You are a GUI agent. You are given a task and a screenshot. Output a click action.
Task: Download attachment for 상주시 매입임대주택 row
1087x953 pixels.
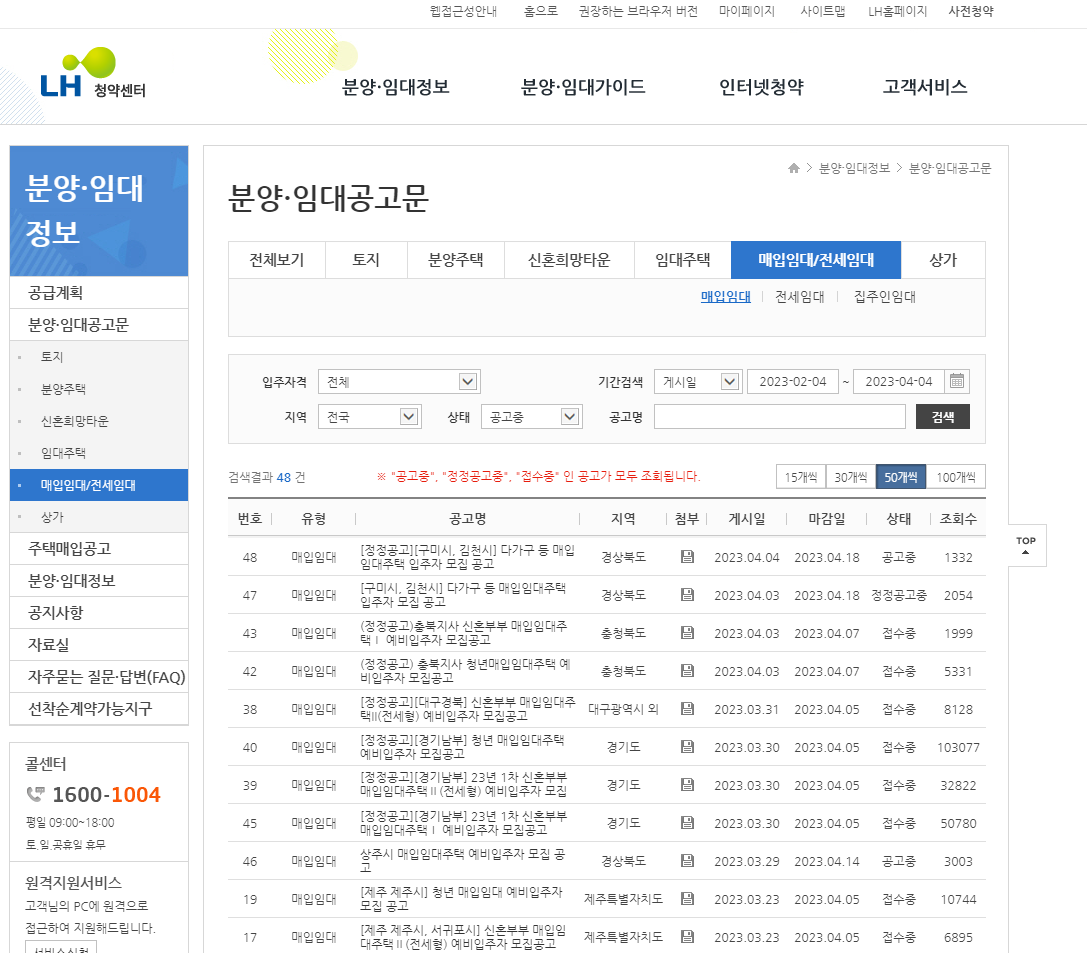(x=687, y=860)
